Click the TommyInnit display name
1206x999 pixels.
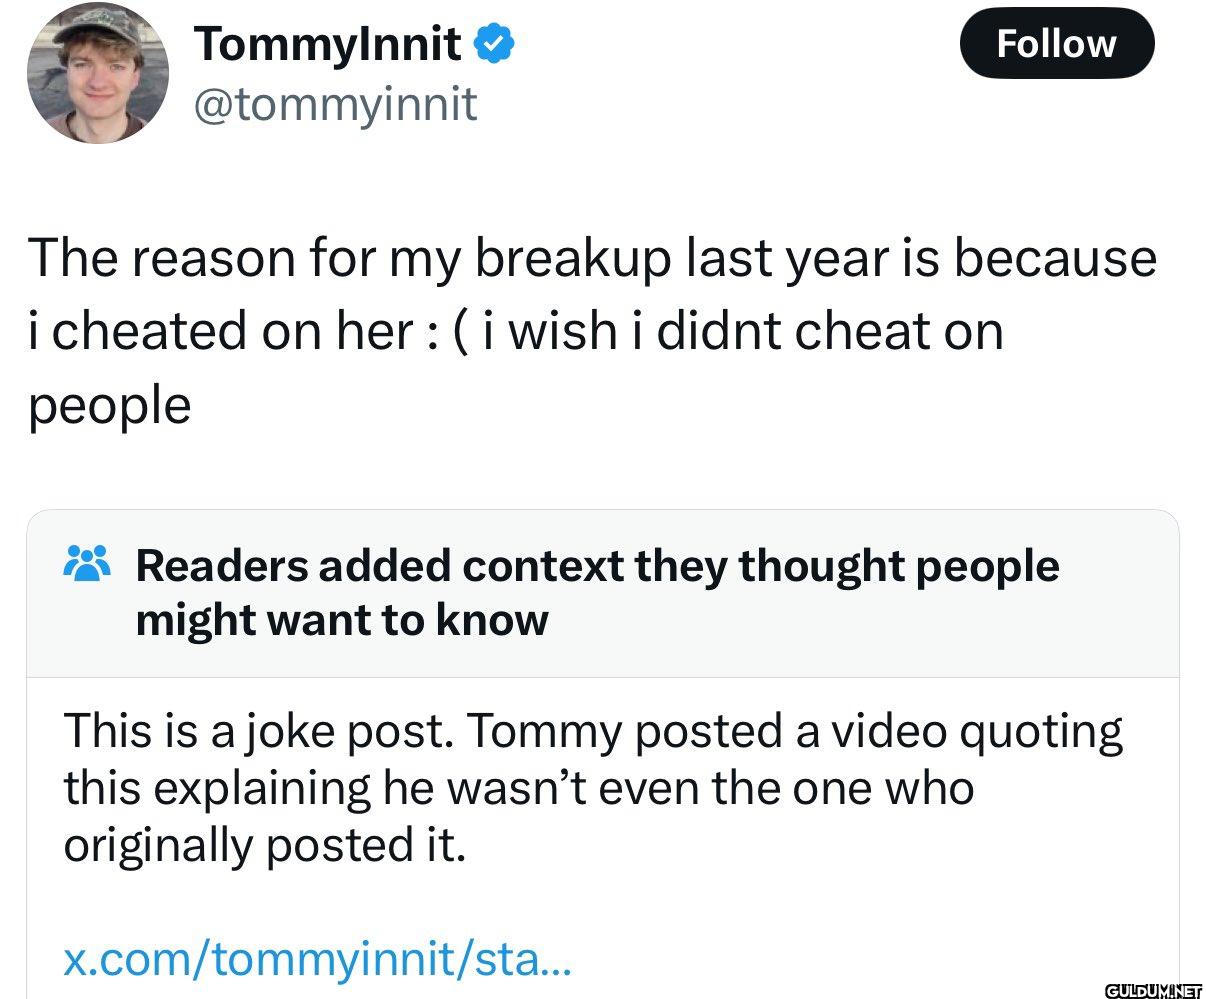point(328,44)
